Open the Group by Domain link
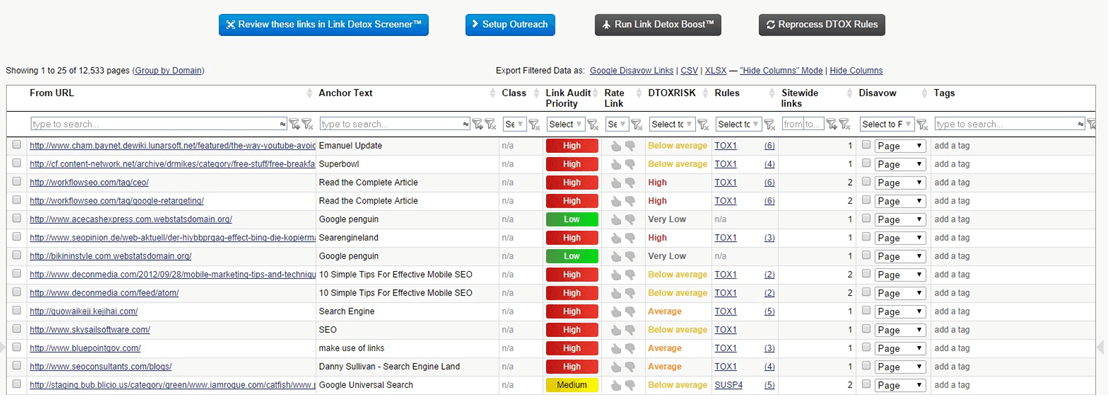Screen dimensions: 1109x413 coord(168,71)
